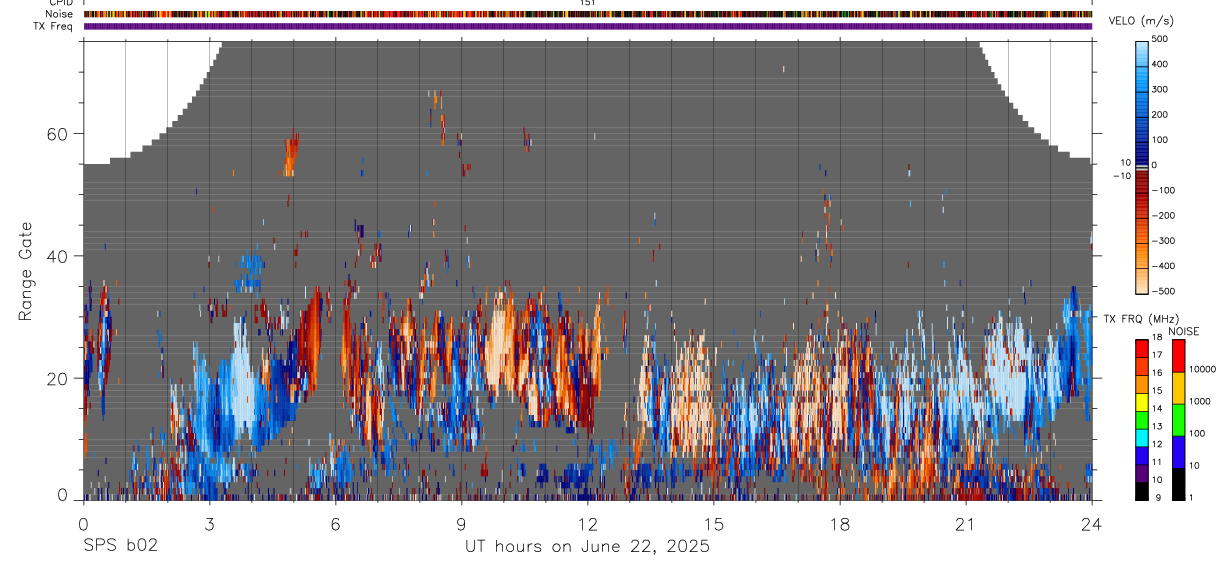Image resolution: width=1228 pixels, height=567 pixels.
Task: Click the Range Gate axis label
Action: pos(25,271)
